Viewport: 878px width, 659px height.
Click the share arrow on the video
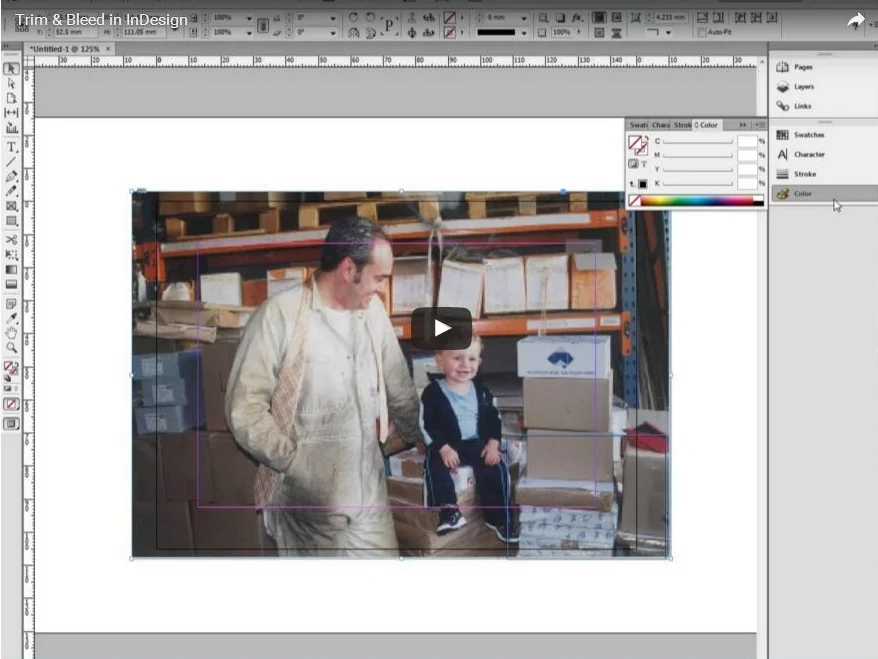pyautogui.click(x=855, y=21)
